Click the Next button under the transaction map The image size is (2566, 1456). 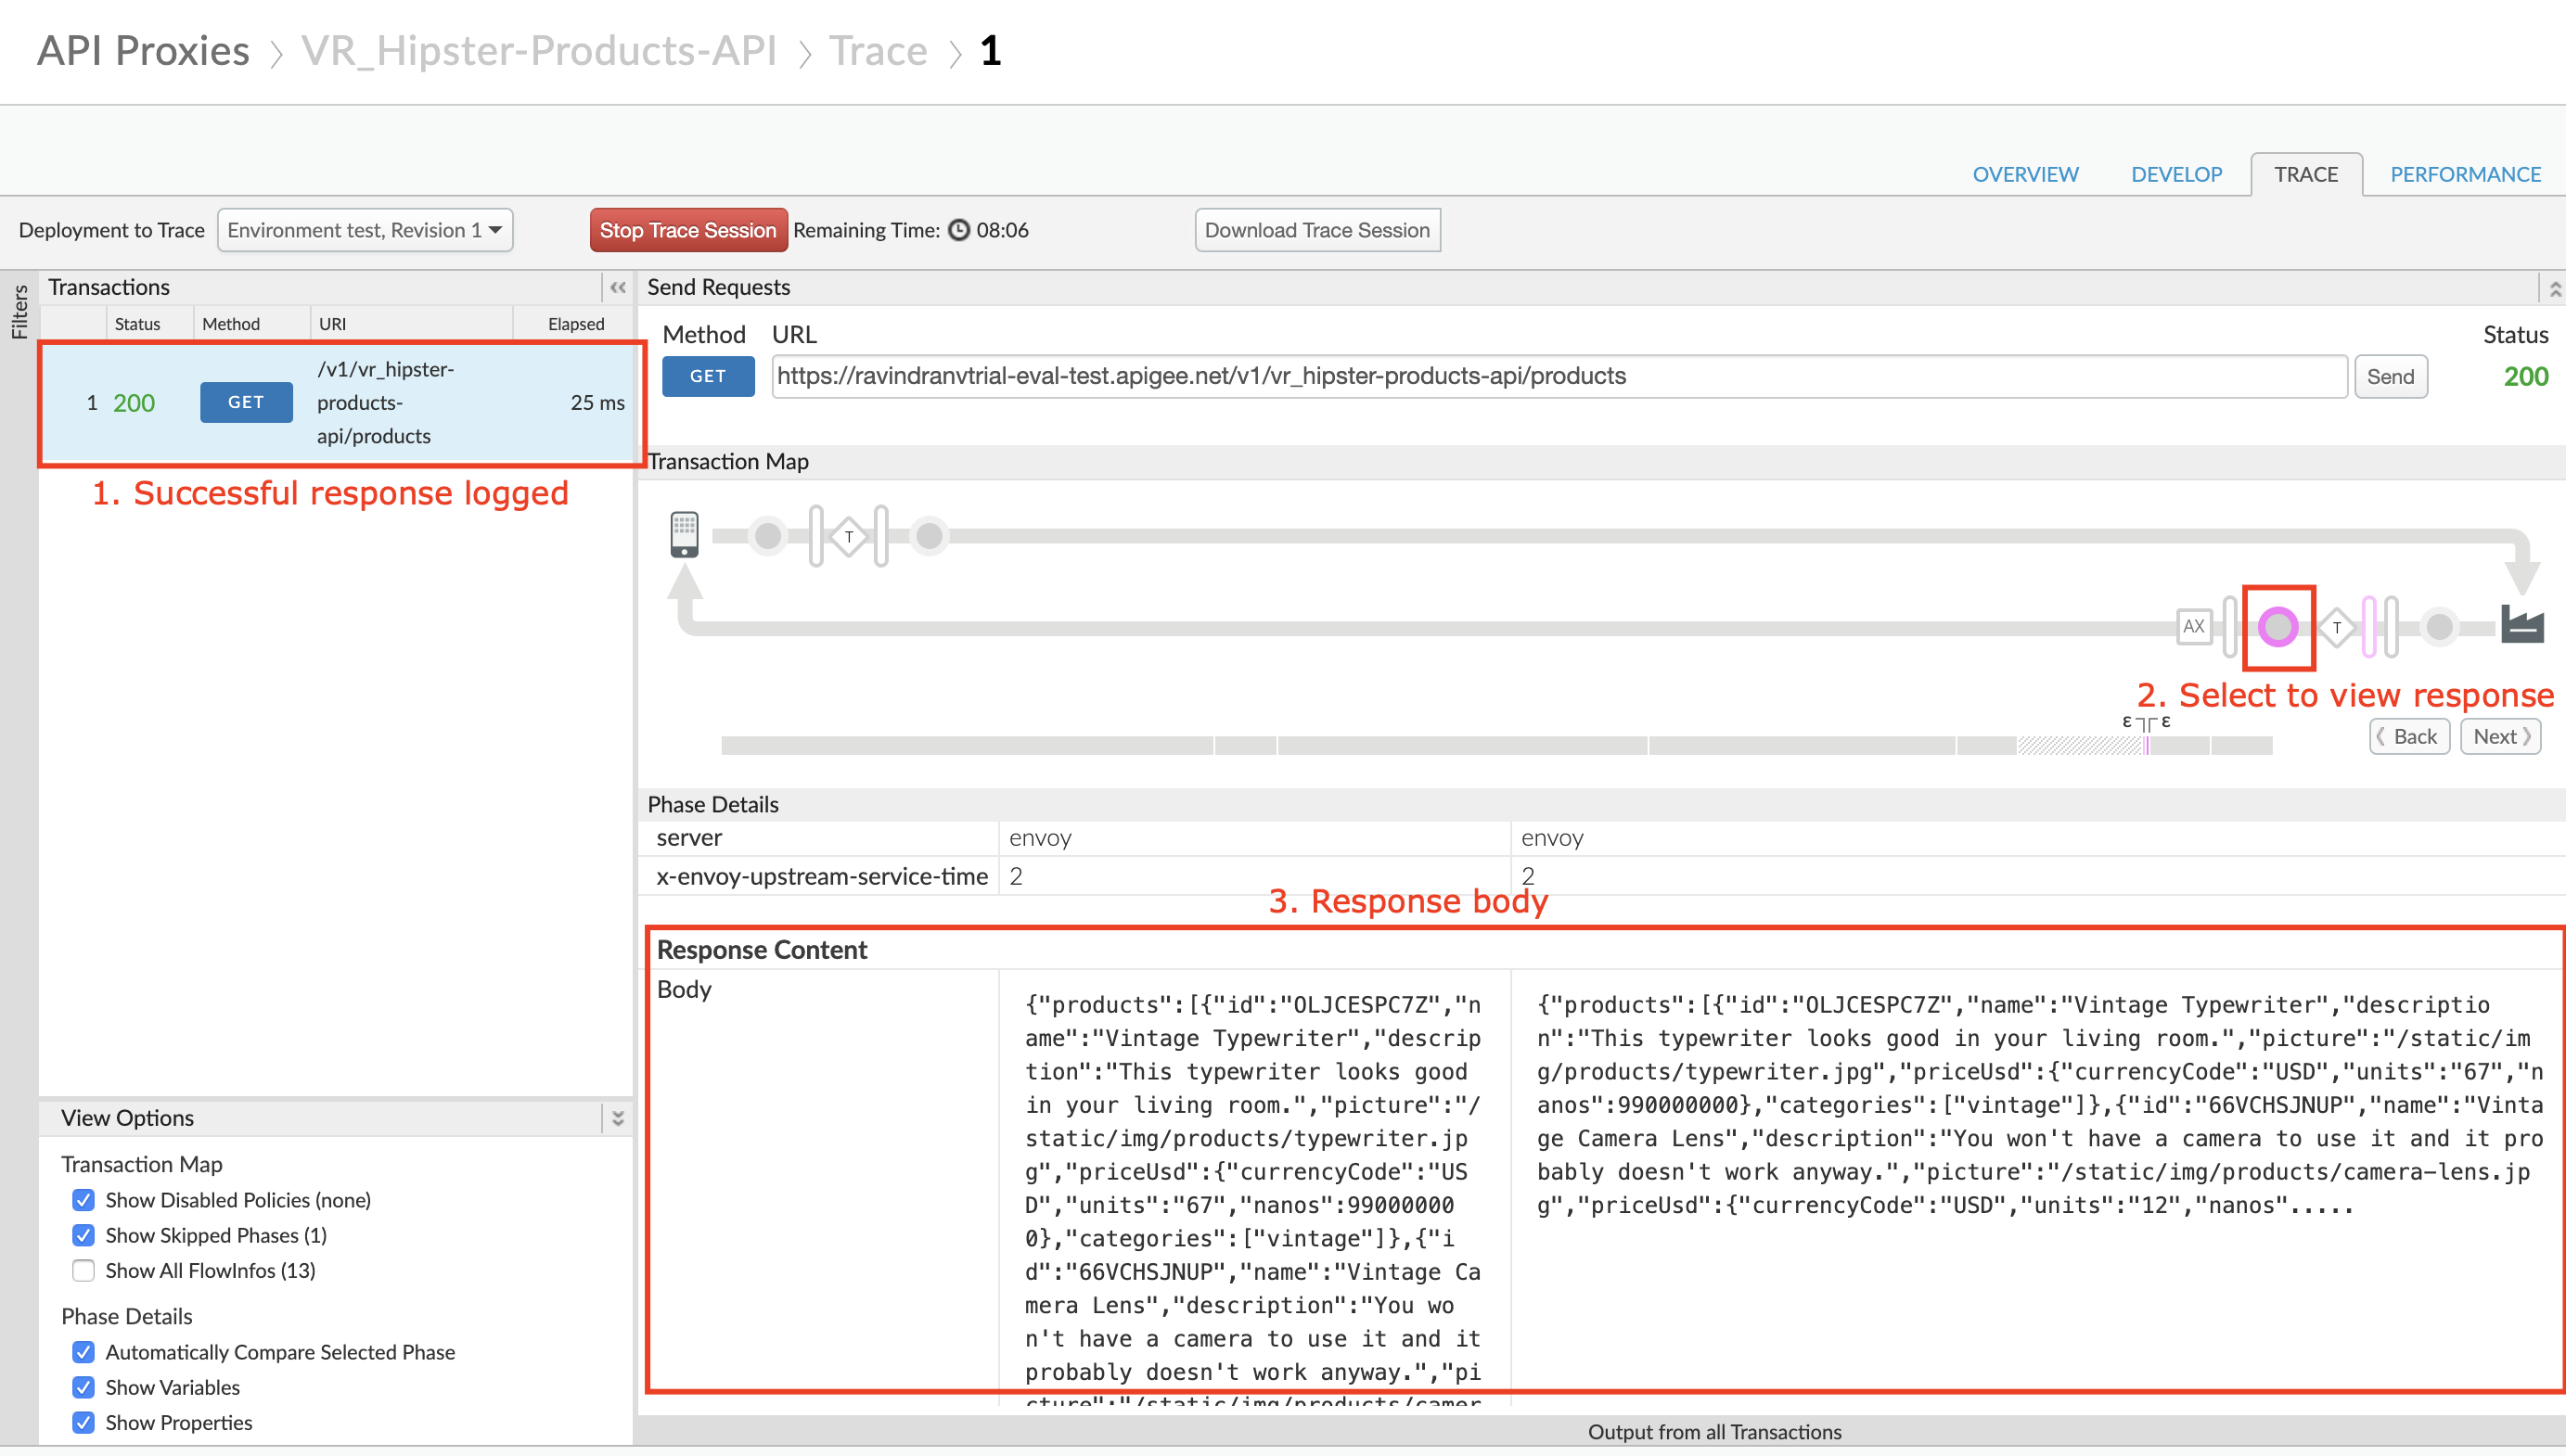point(2500,737)
